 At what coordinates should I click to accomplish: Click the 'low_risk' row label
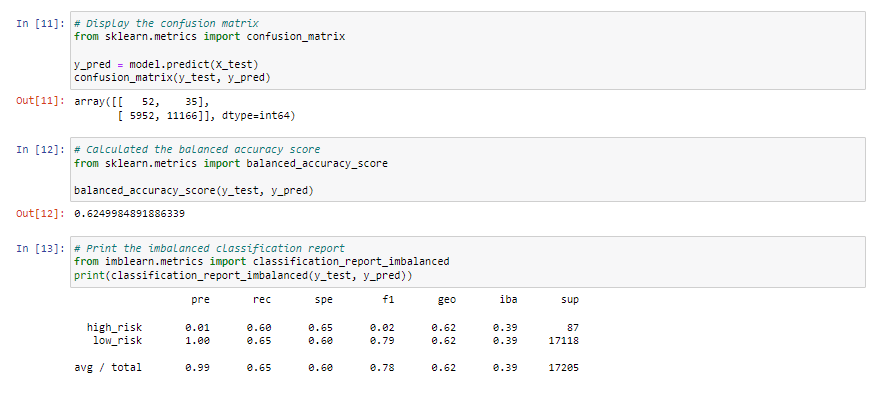117,340
